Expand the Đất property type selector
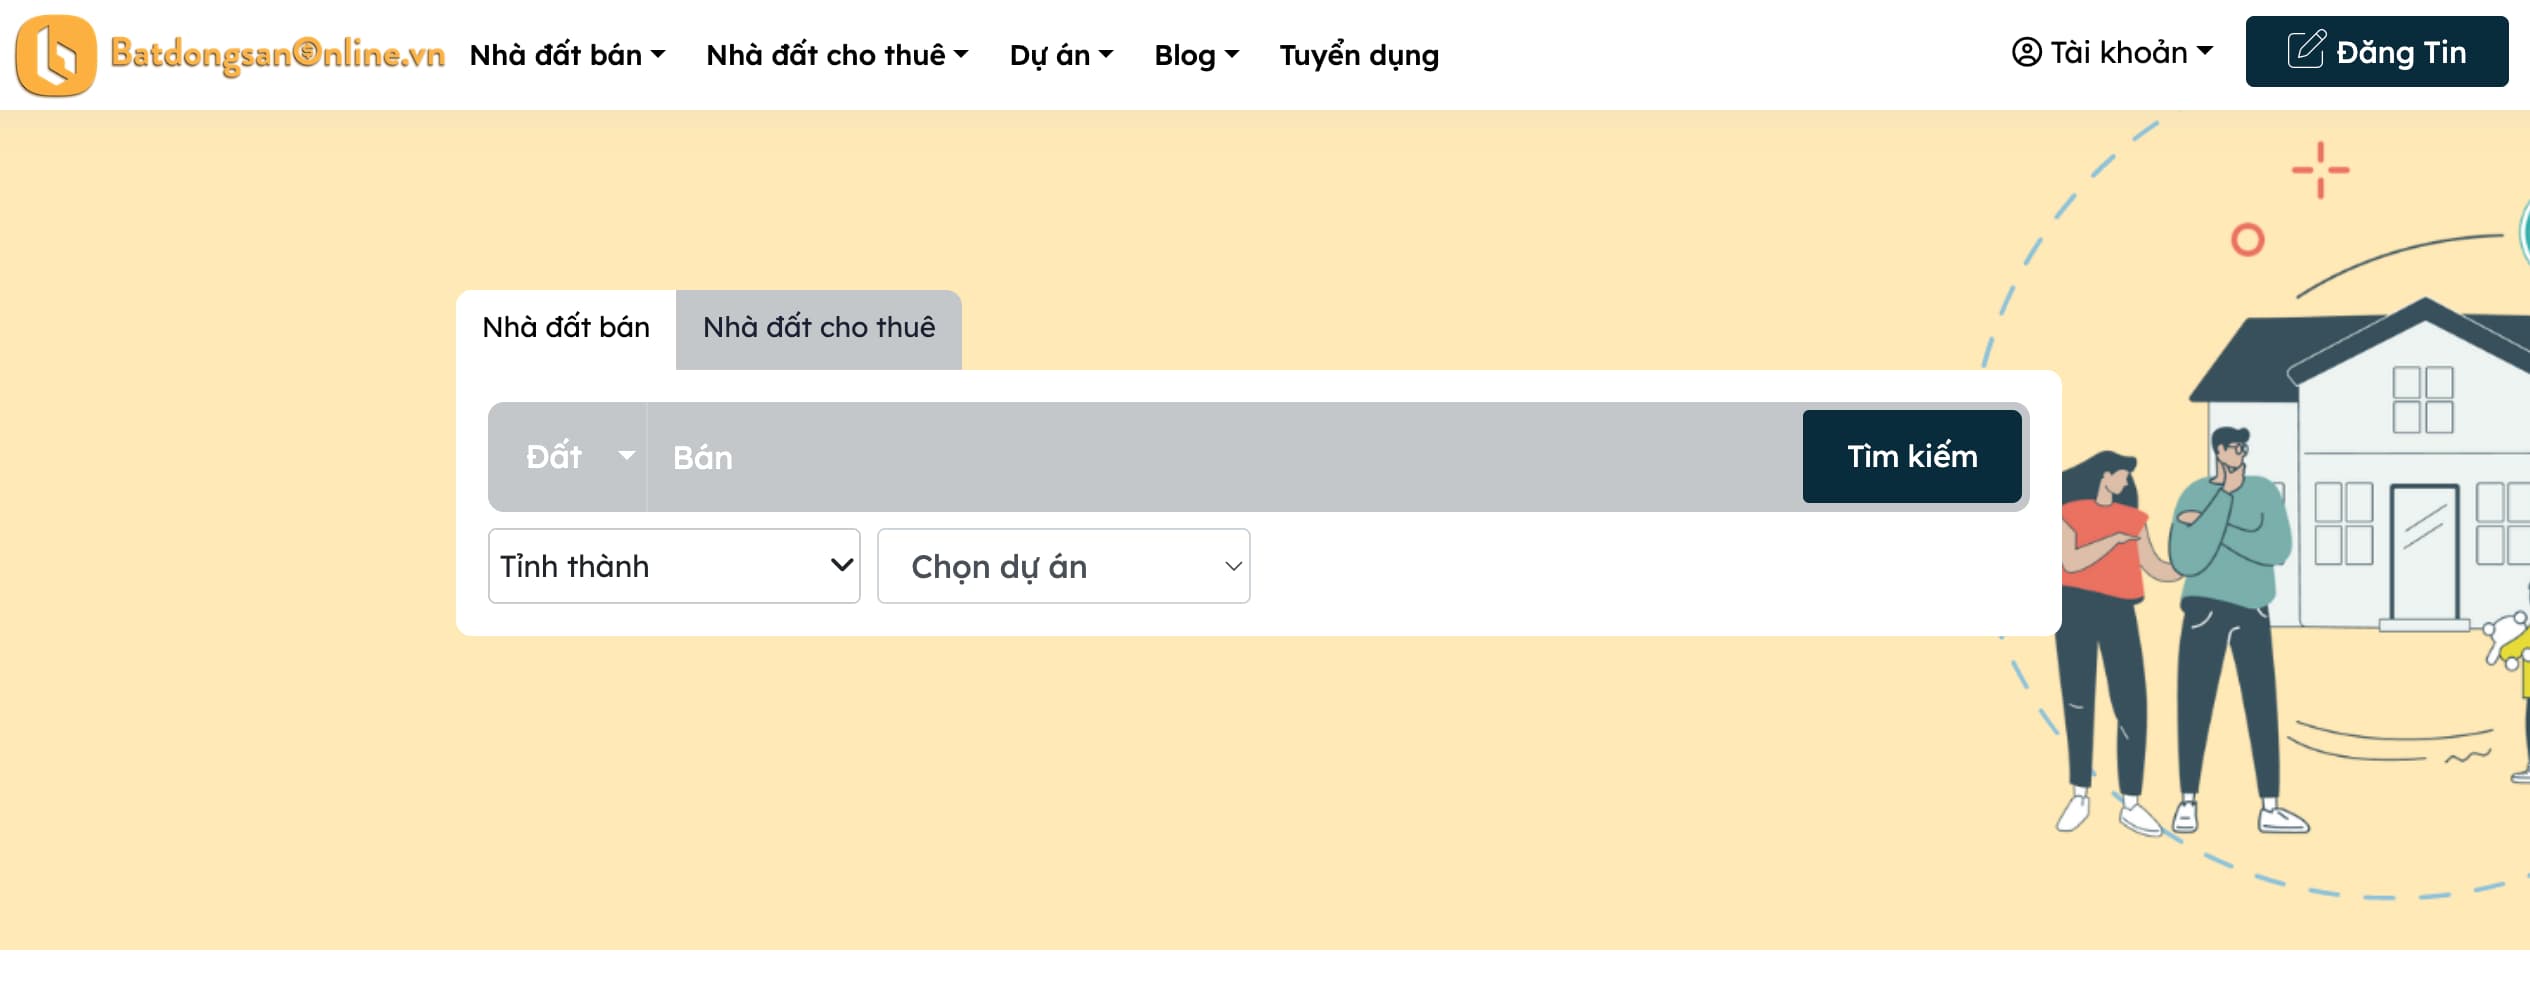 point(570,457)
